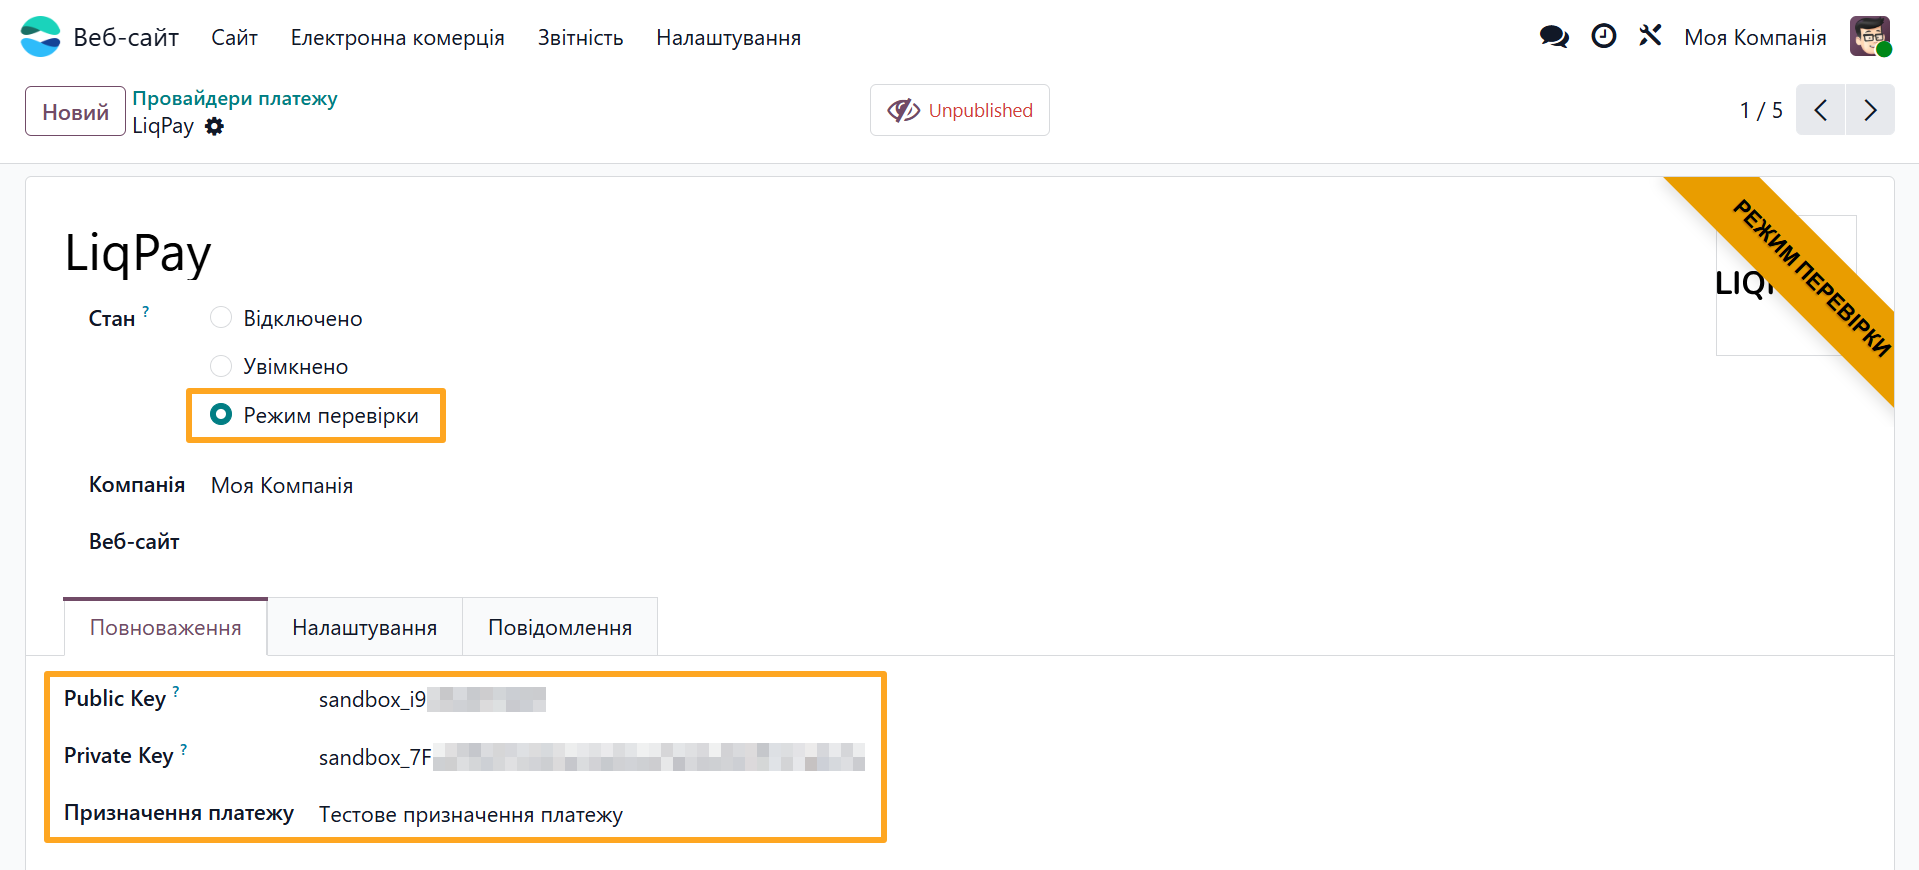This screenshot has width=1919, height=870.
Task: Click the help mark beside Стан
Action: click(x=146, y=311)
